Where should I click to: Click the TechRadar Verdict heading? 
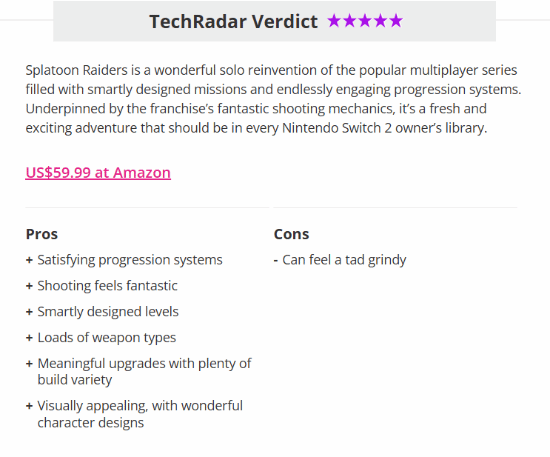pyautogui.click(x=233, y=21)
